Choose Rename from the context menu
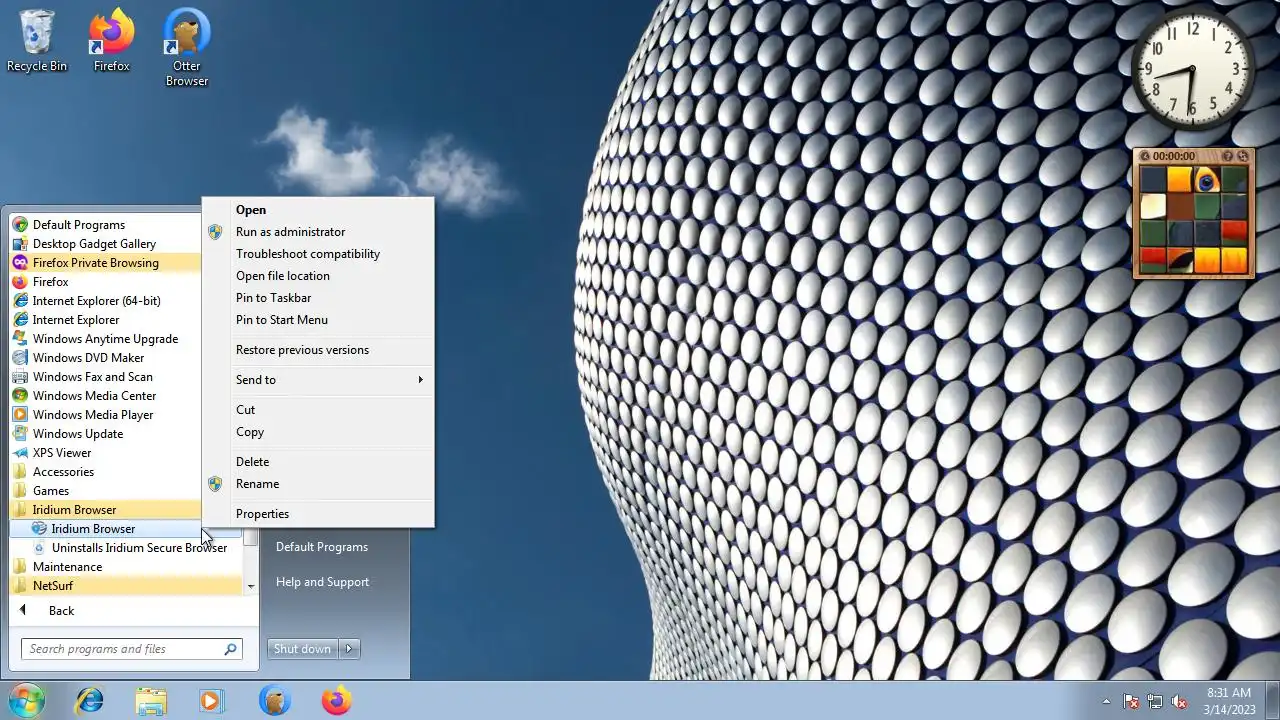Screen dimensions: 1280x720 point(318,484)
